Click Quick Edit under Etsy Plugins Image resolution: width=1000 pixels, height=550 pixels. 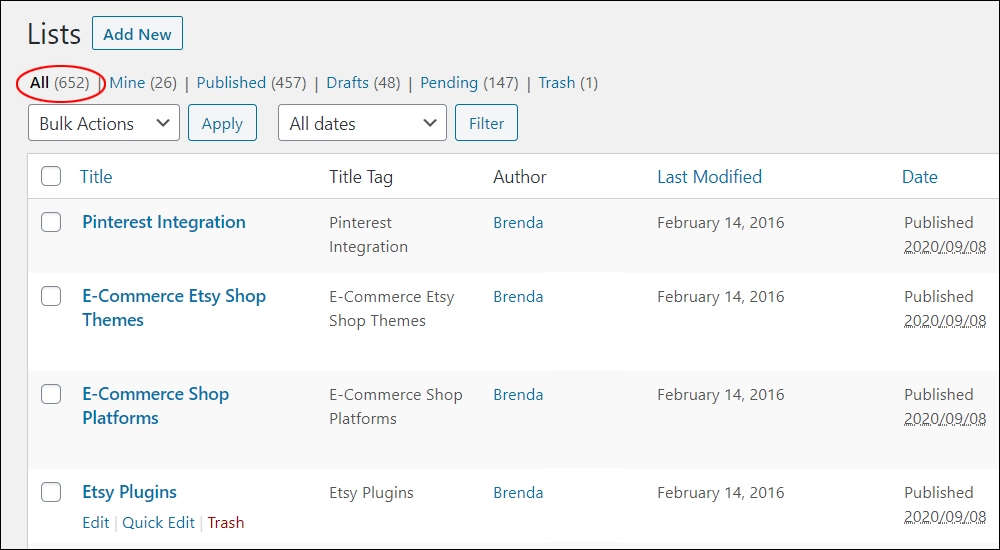point(158,523)
